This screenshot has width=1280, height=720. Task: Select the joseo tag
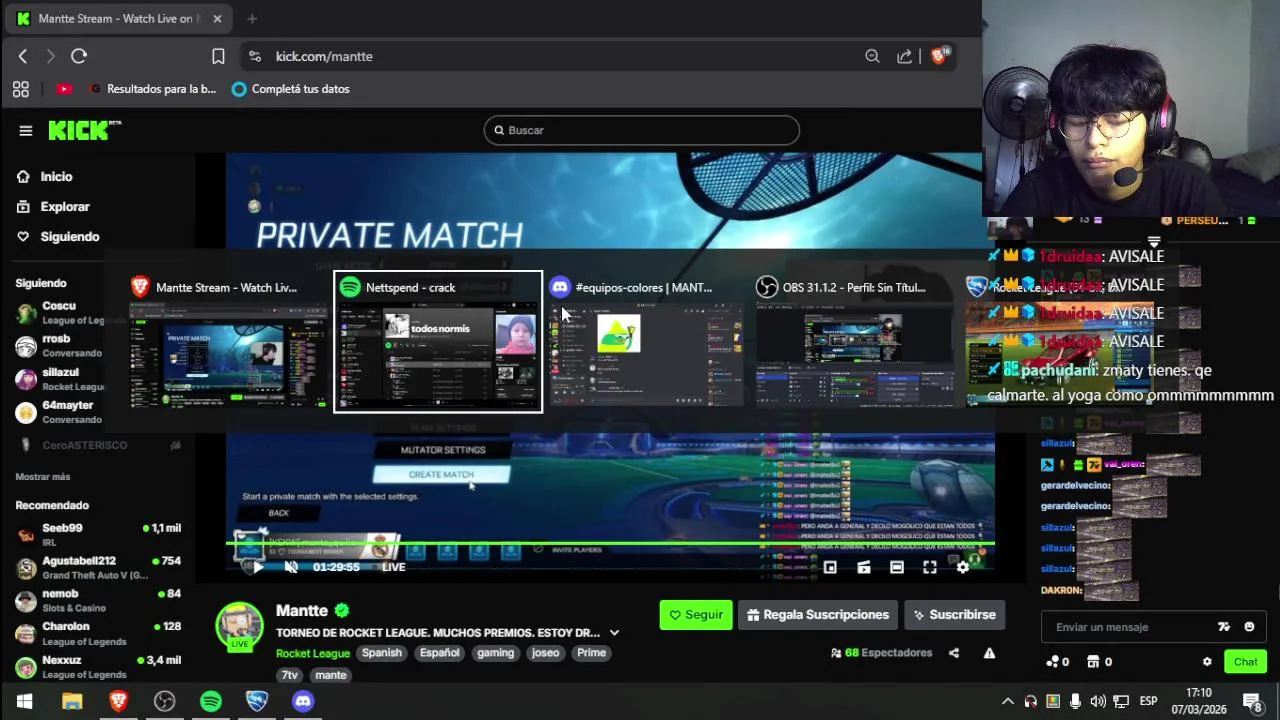pos(546,653)
